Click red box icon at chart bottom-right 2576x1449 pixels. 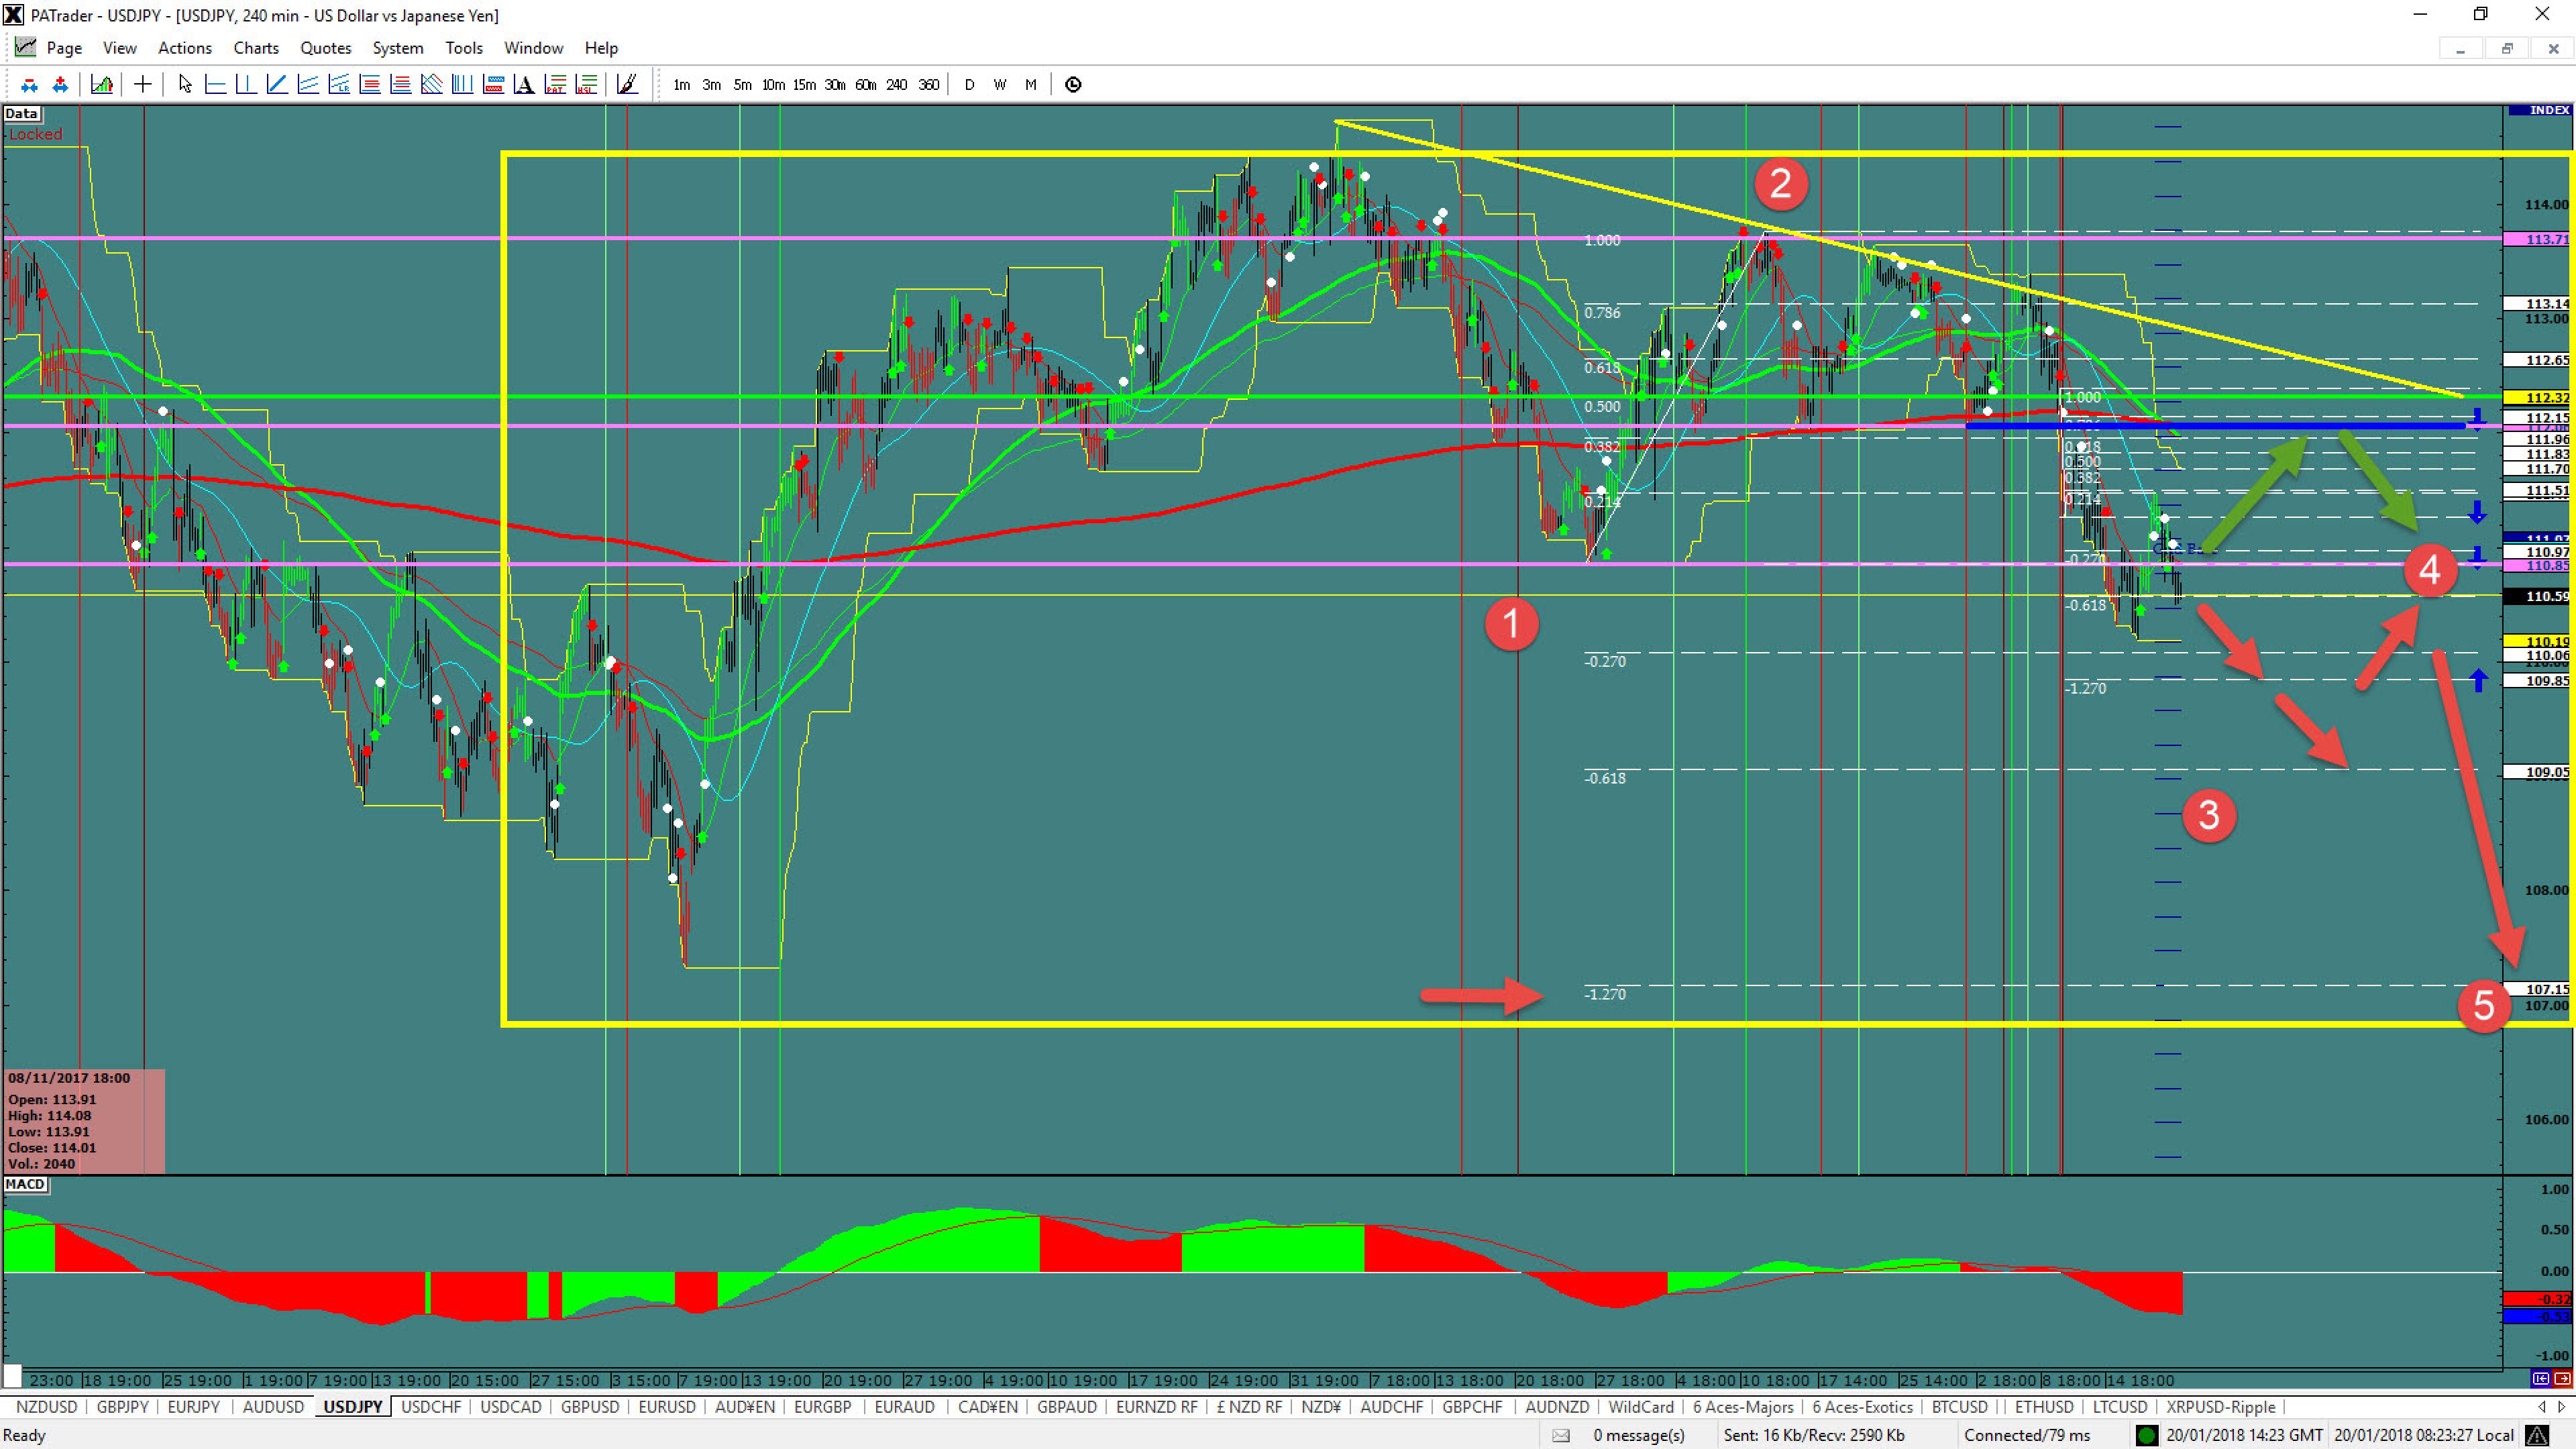2563,1379
